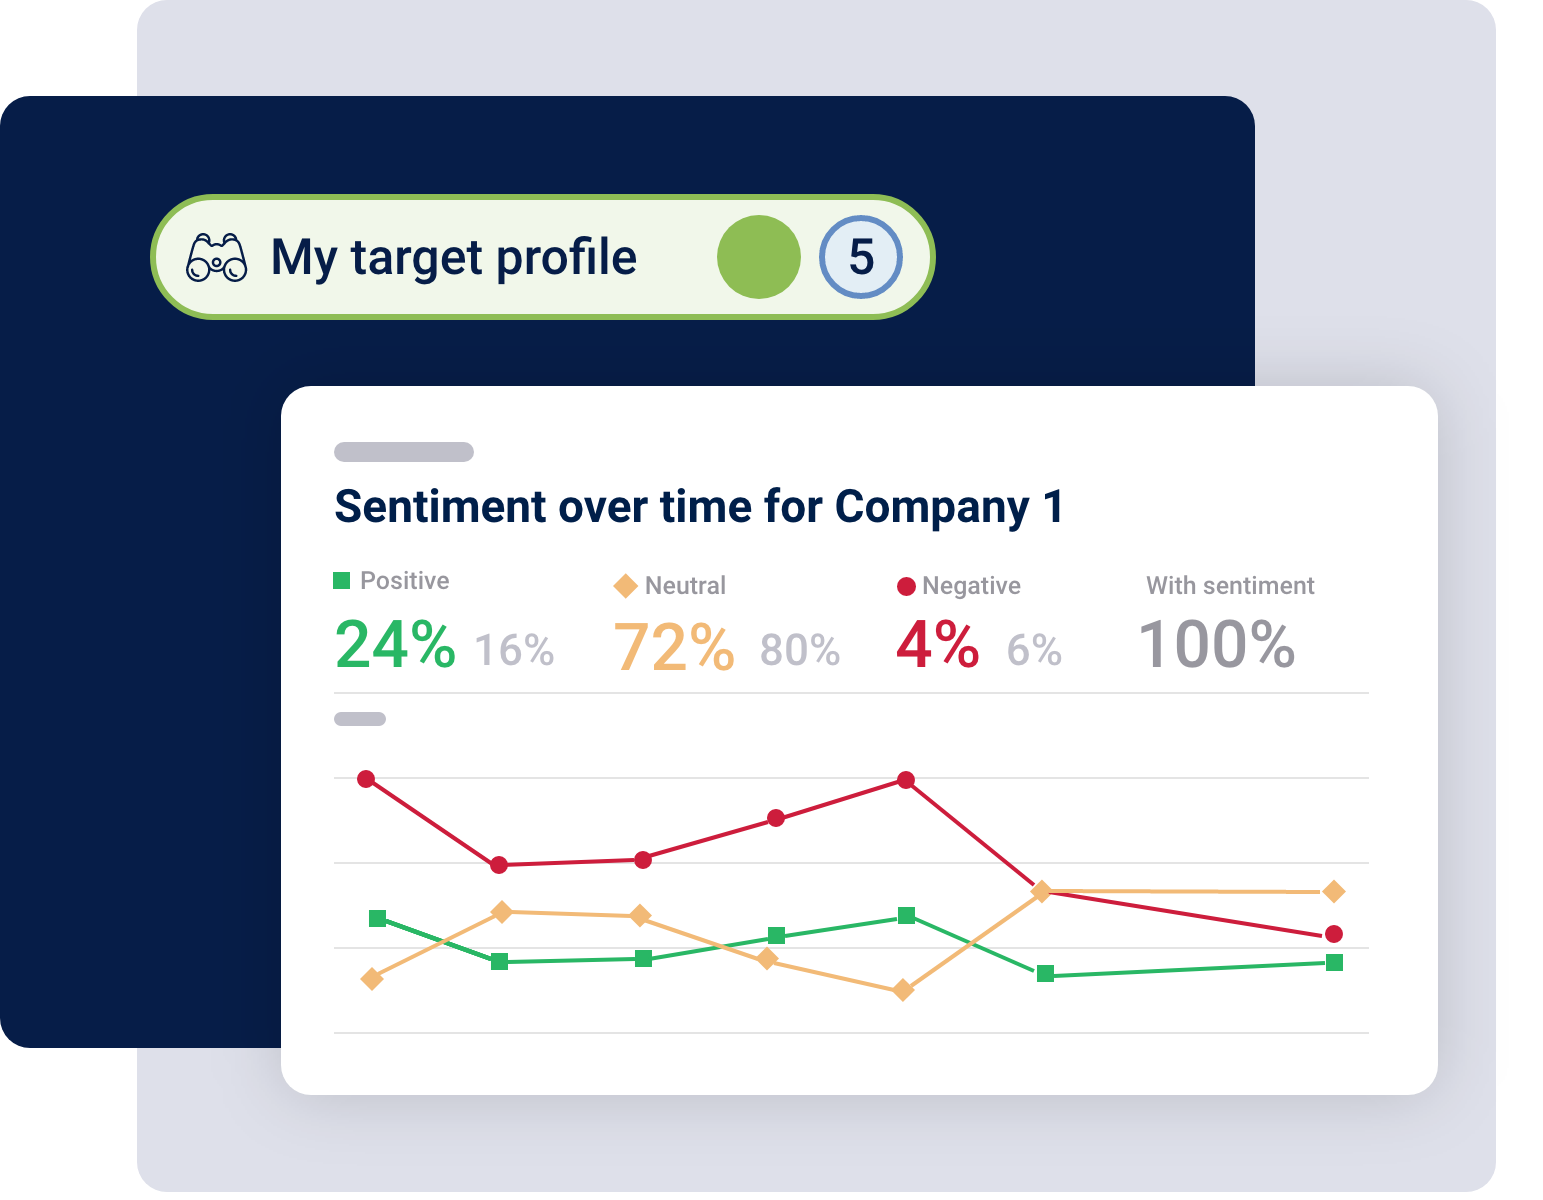Click the green circle status indicator
Screen dimensions: 1543x1200
(x=759, y=258)
